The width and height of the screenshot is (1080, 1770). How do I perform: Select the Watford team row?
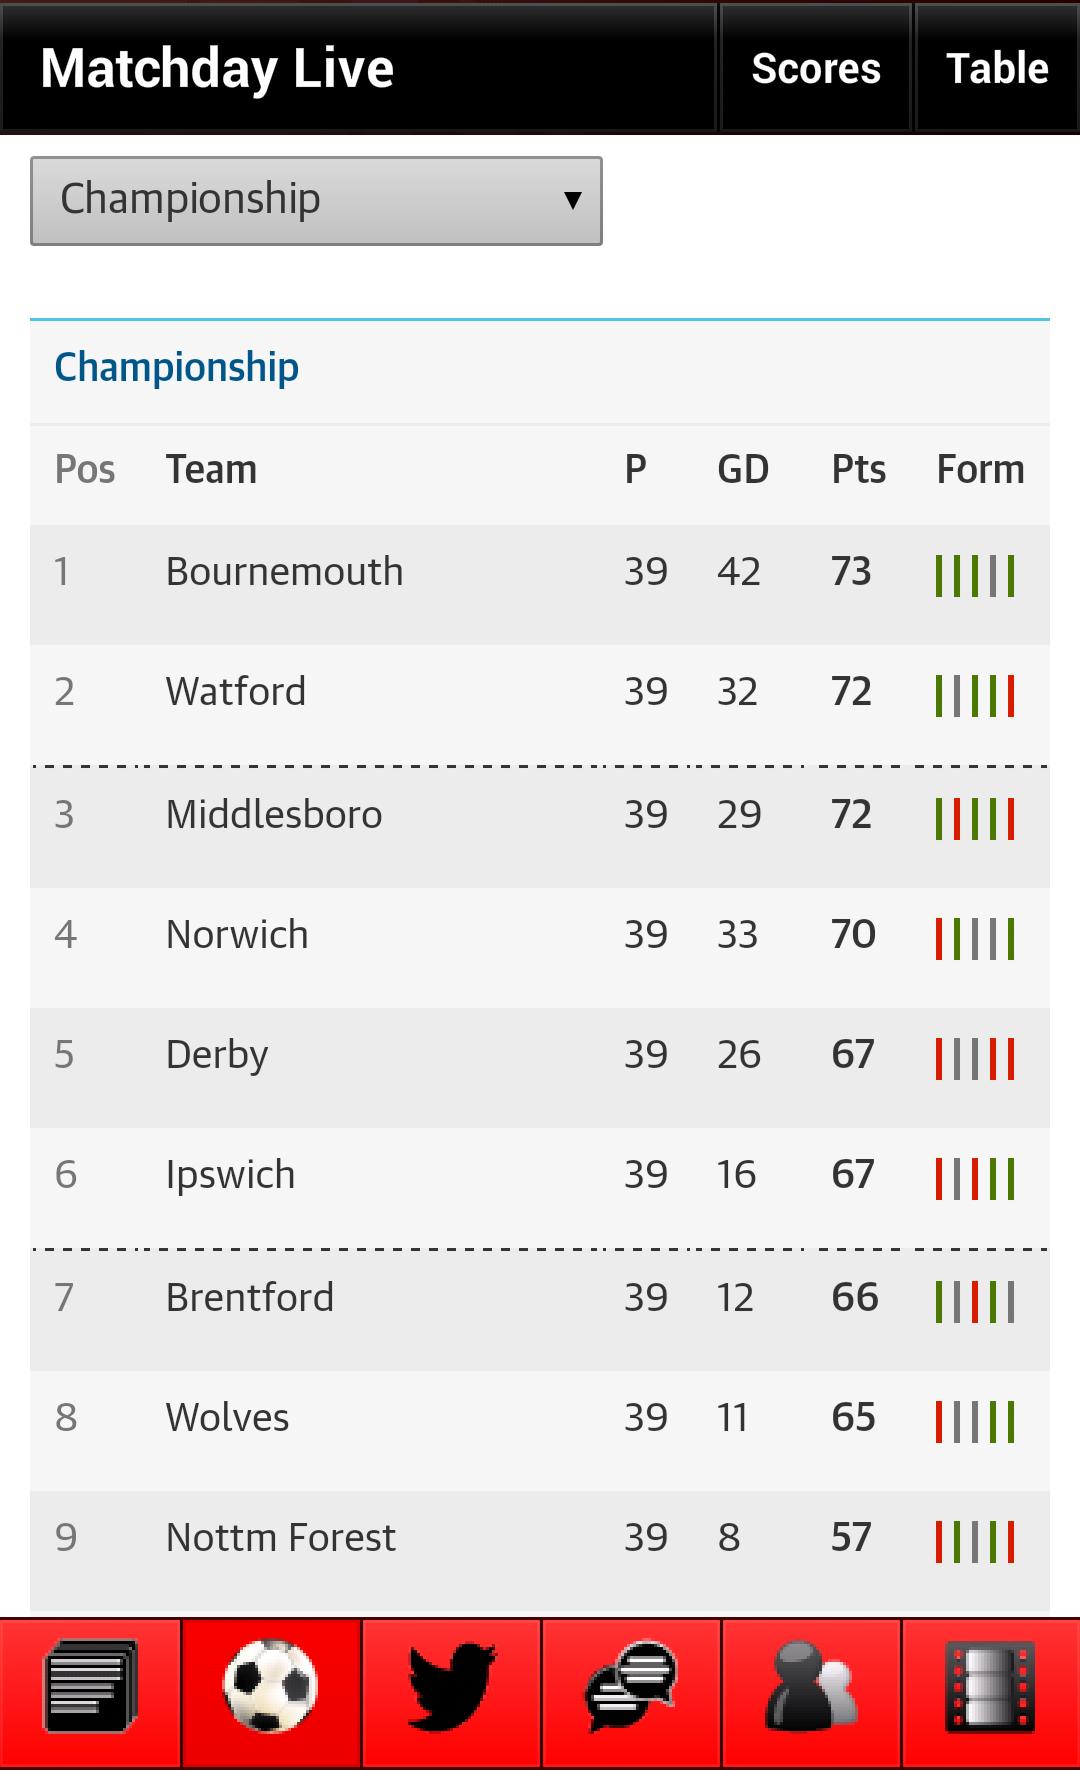pos(236,692)
